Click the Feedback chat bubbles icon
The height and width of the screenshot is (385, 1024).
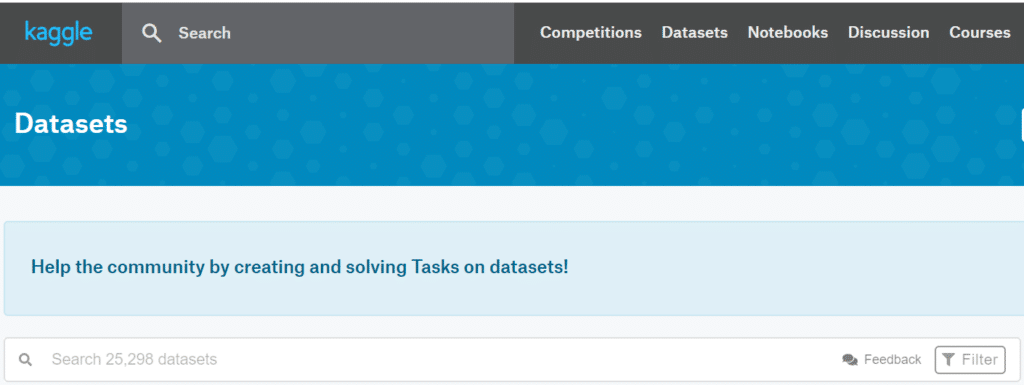[850, 360]
